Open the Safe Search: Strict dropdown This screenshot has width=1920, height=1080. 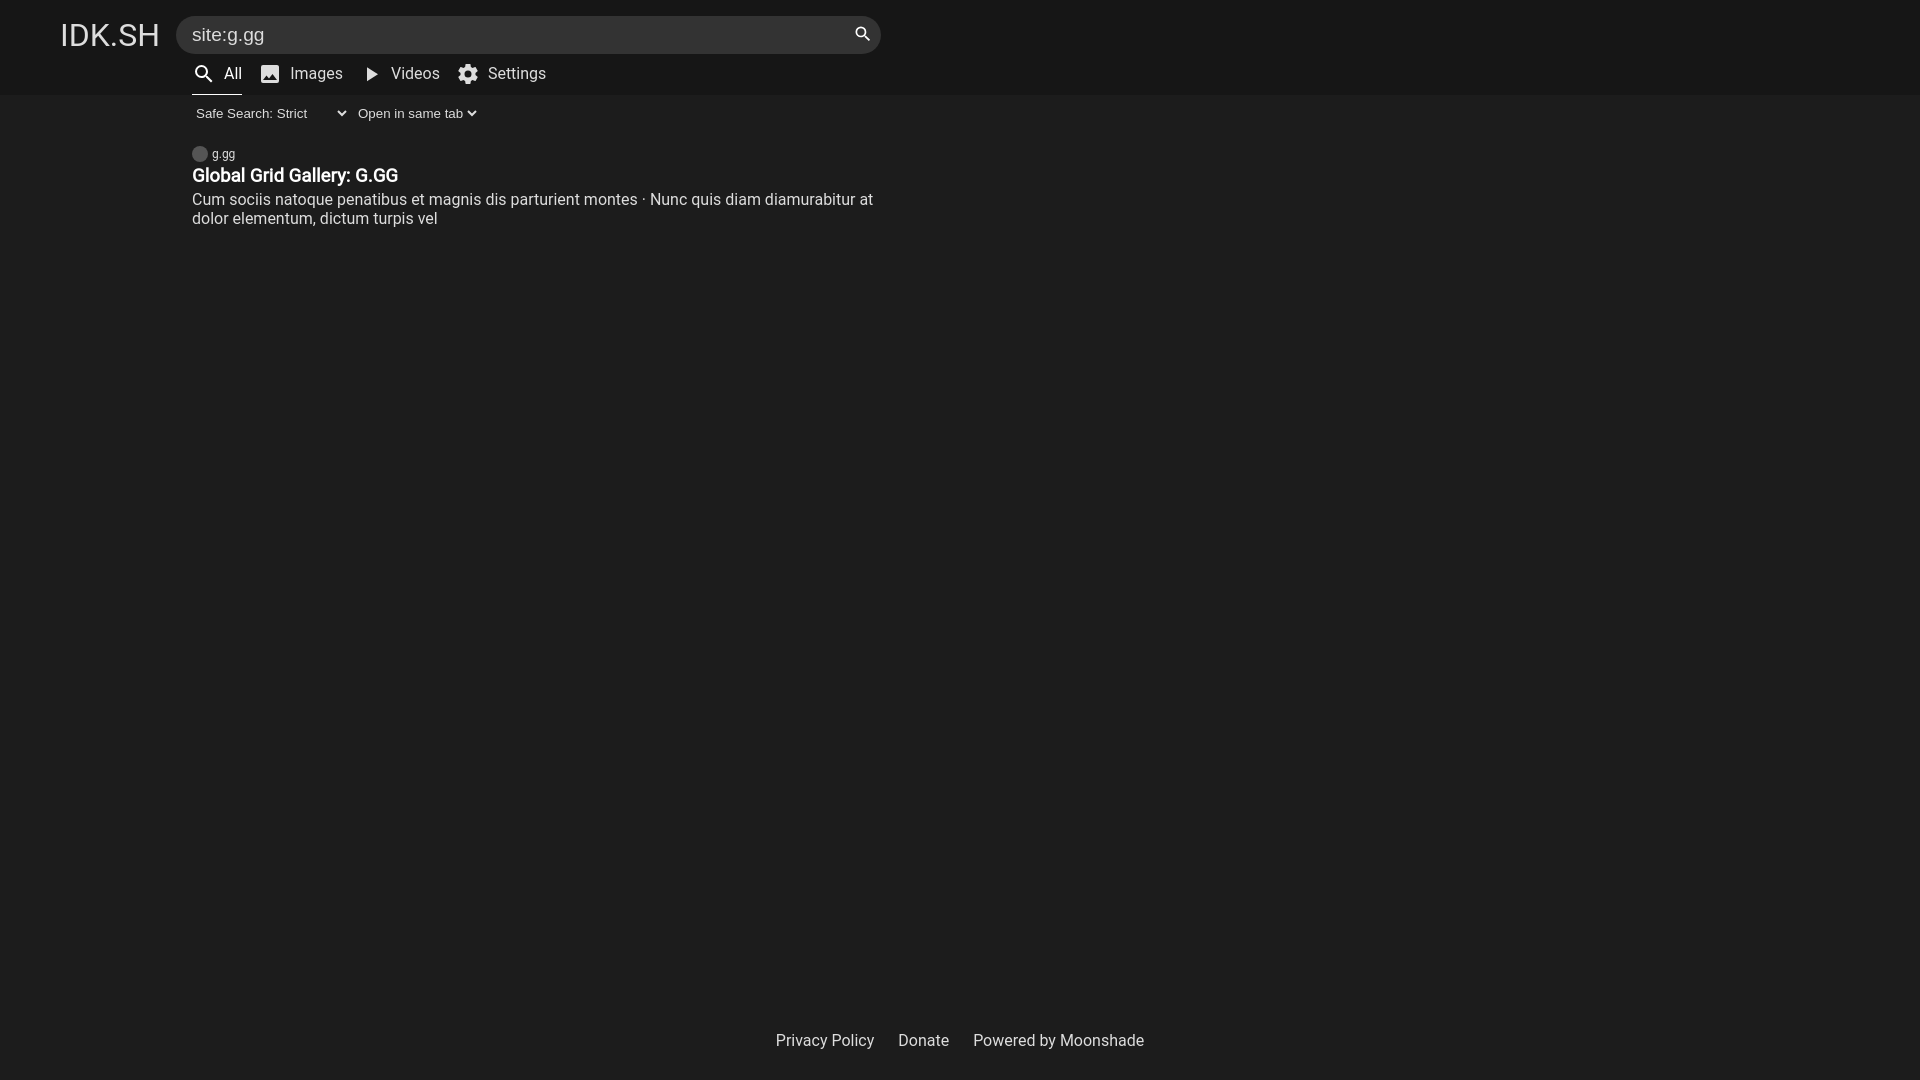point(271,114)
